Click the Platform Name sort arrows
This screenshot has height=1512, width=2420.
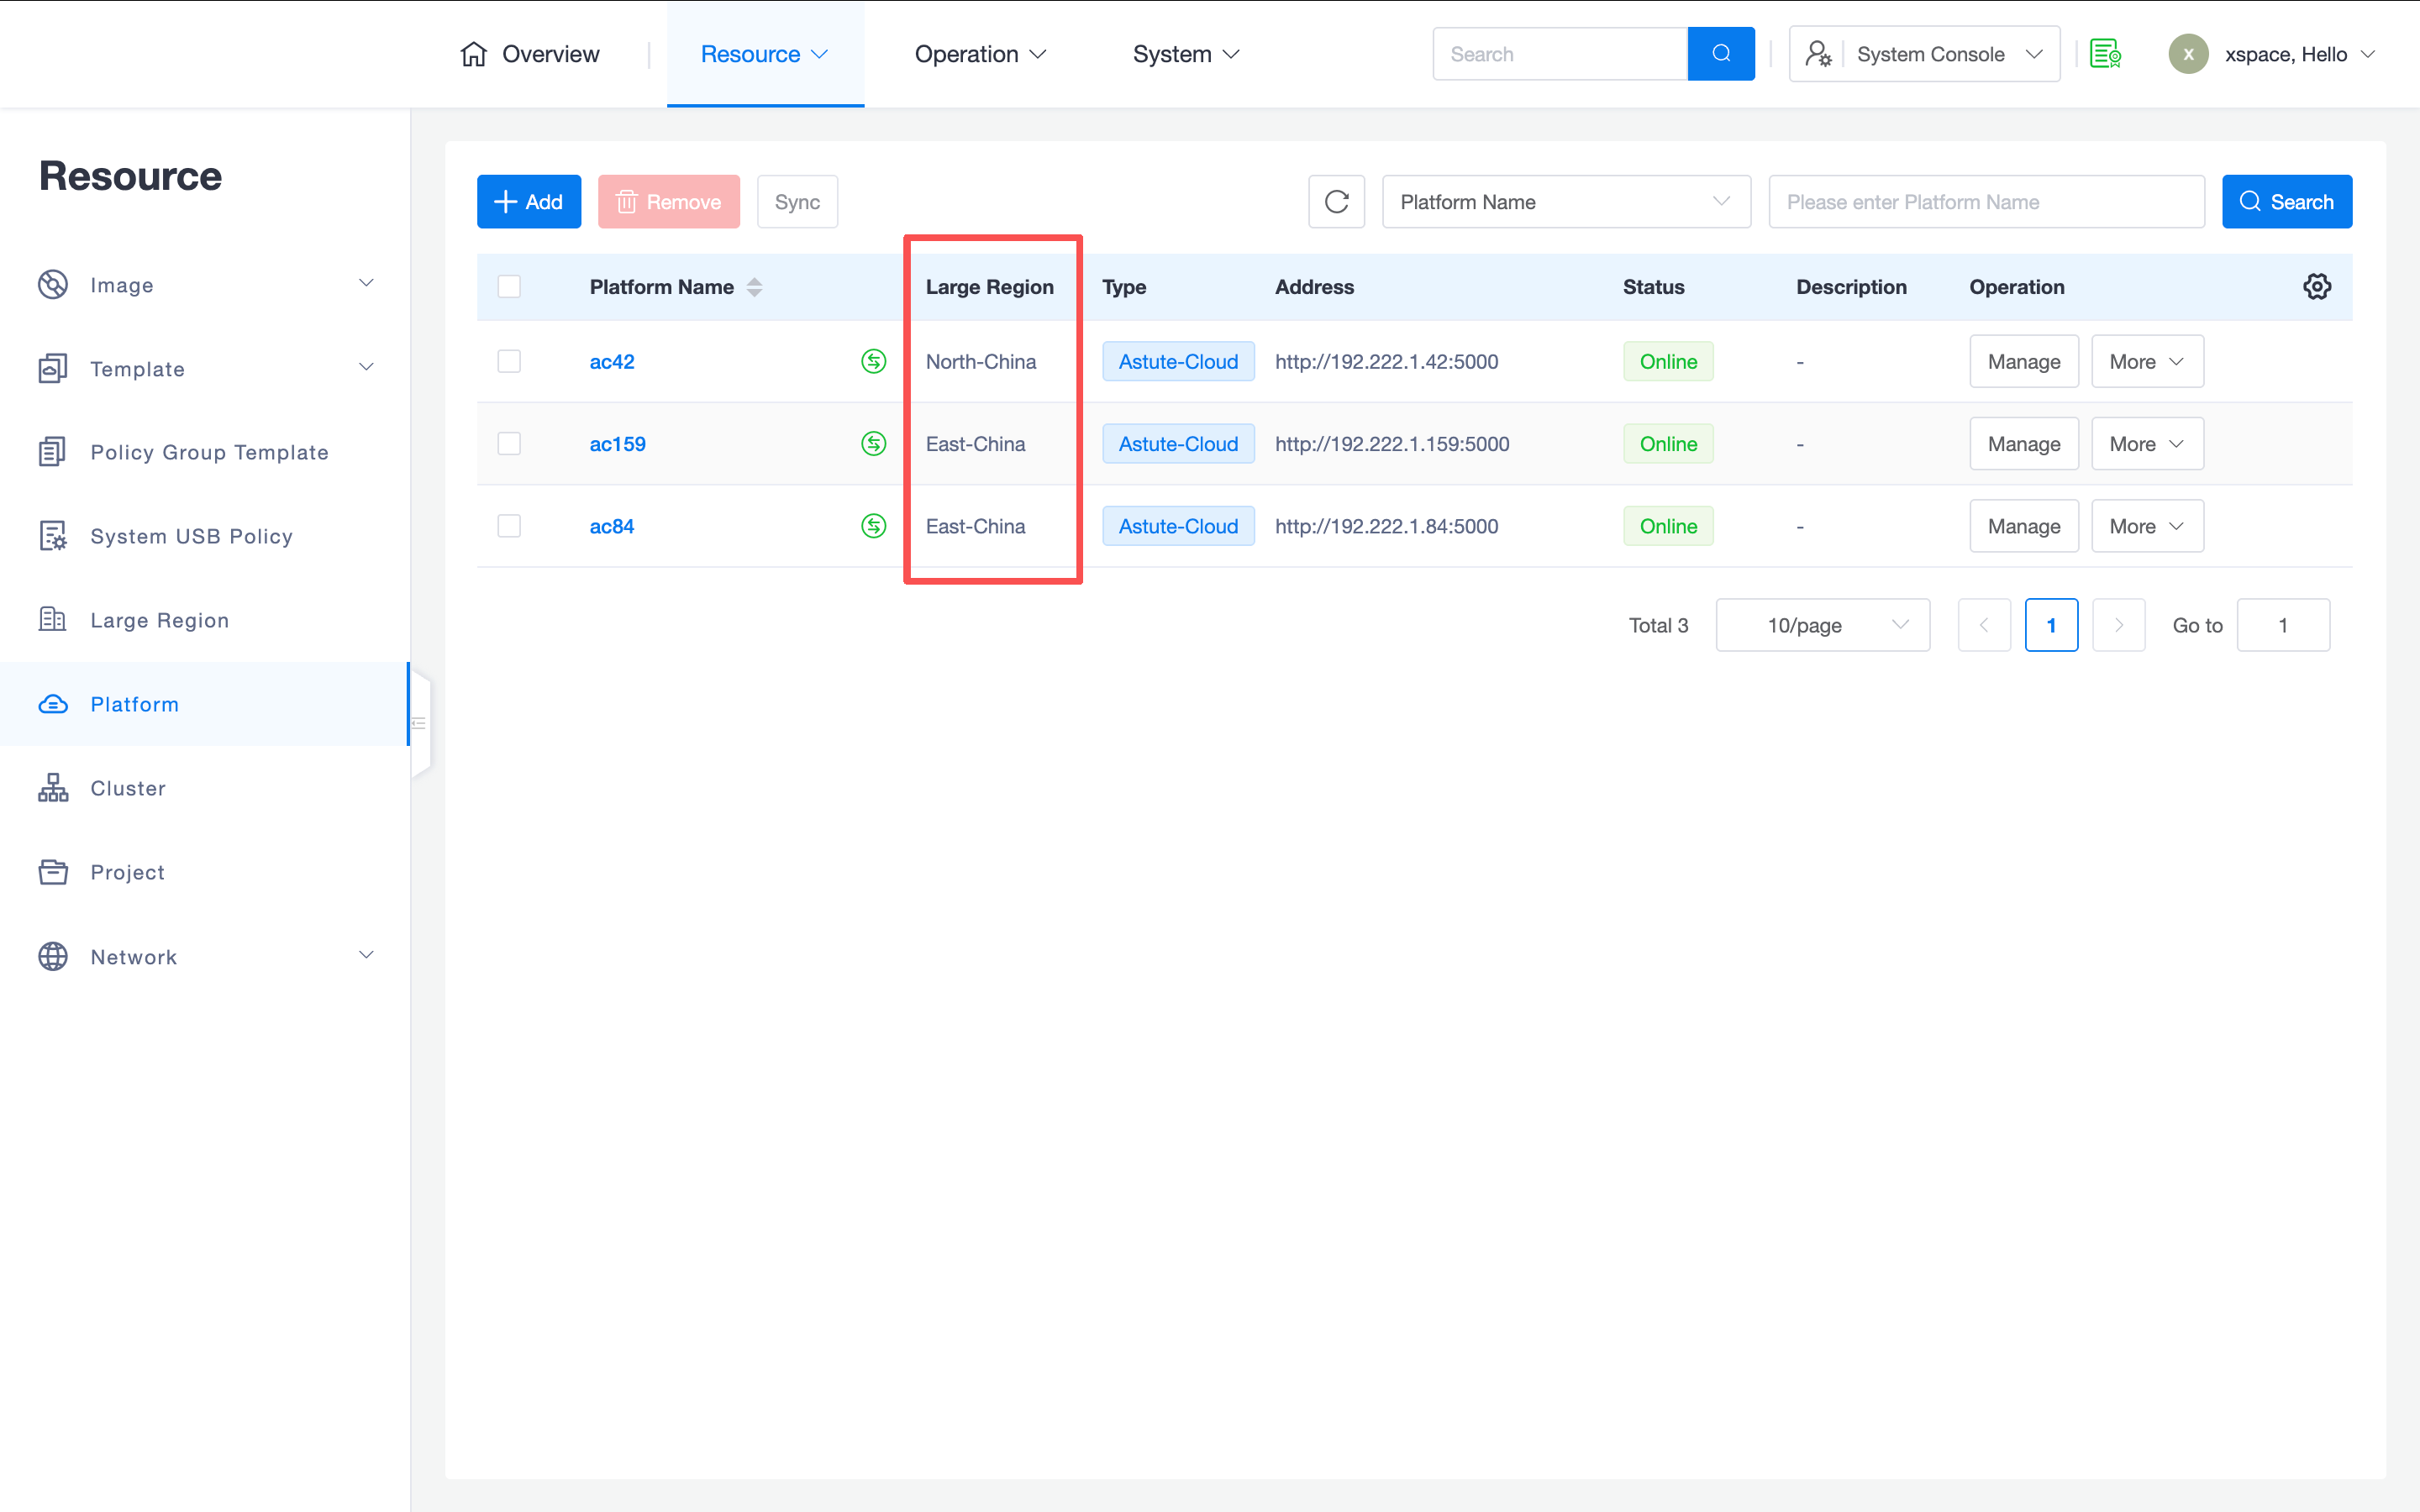pos(755,287)
